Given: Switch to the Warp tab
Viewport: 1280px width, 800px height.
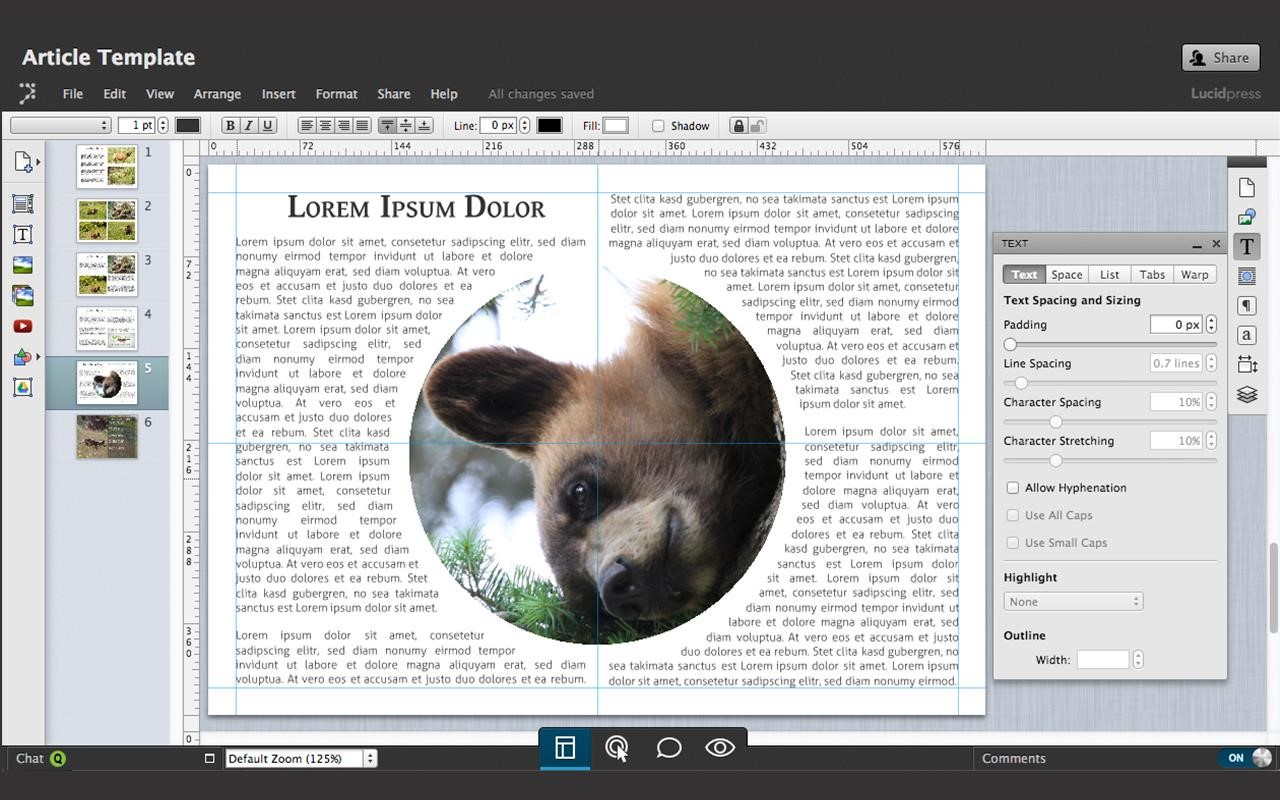Looking at the screenshot, I should click(x=1194, y=275).
